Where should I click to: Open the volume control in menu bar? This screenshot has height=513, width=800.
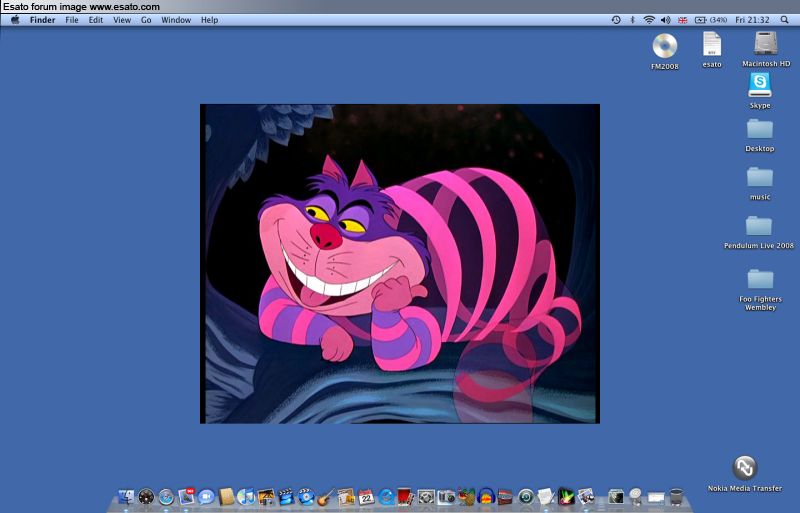(665, 20)
